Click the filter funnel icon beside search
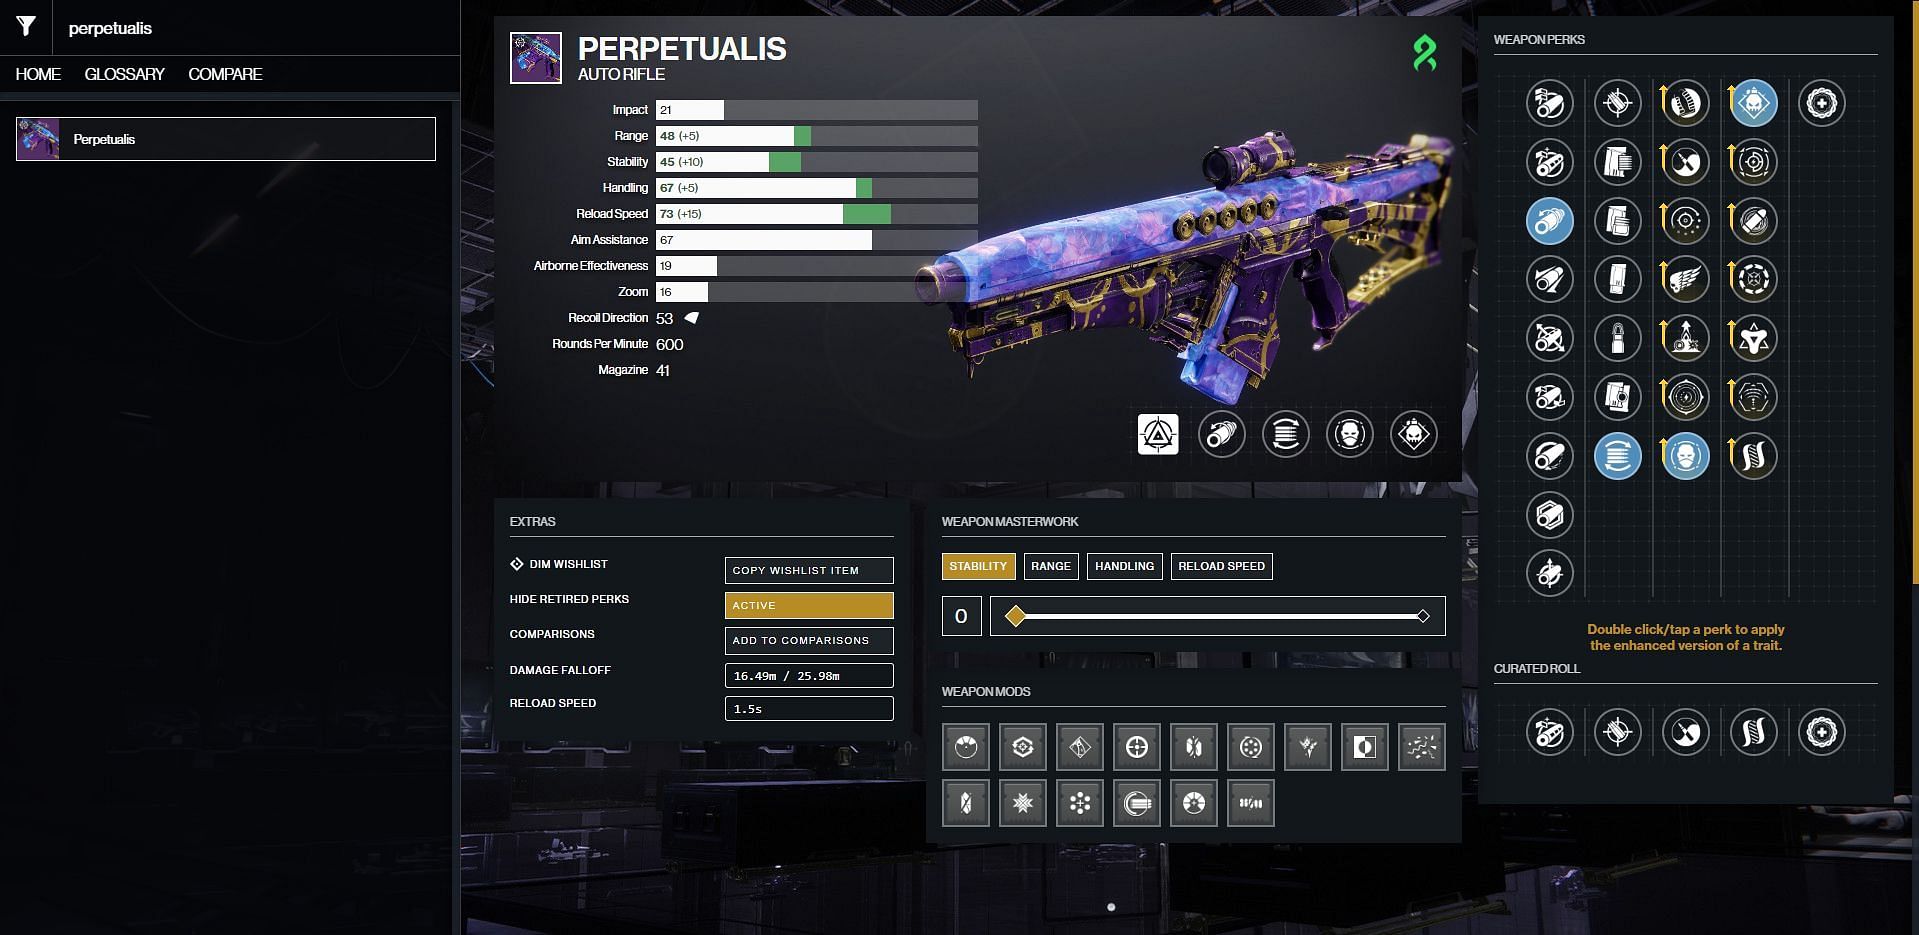This screenshot has width=1919, height=935. tap(26, 27)
